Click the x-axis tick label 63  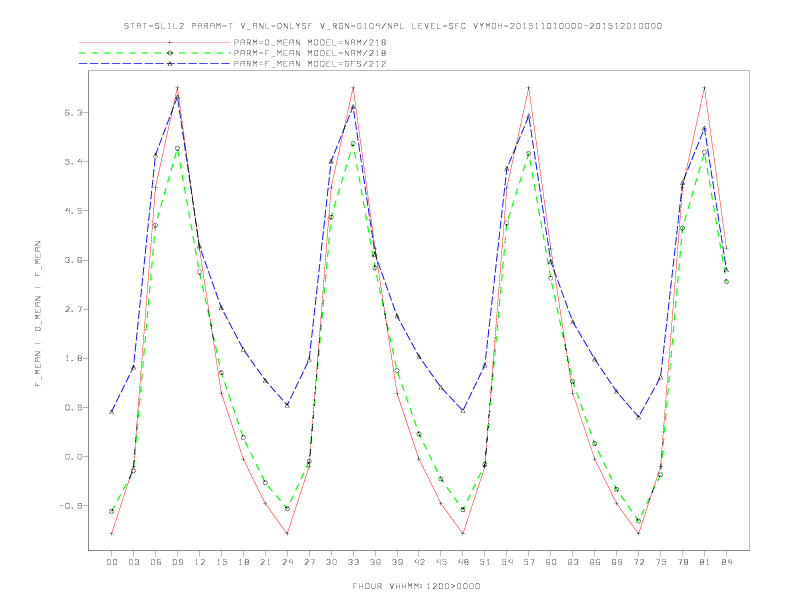573,562
